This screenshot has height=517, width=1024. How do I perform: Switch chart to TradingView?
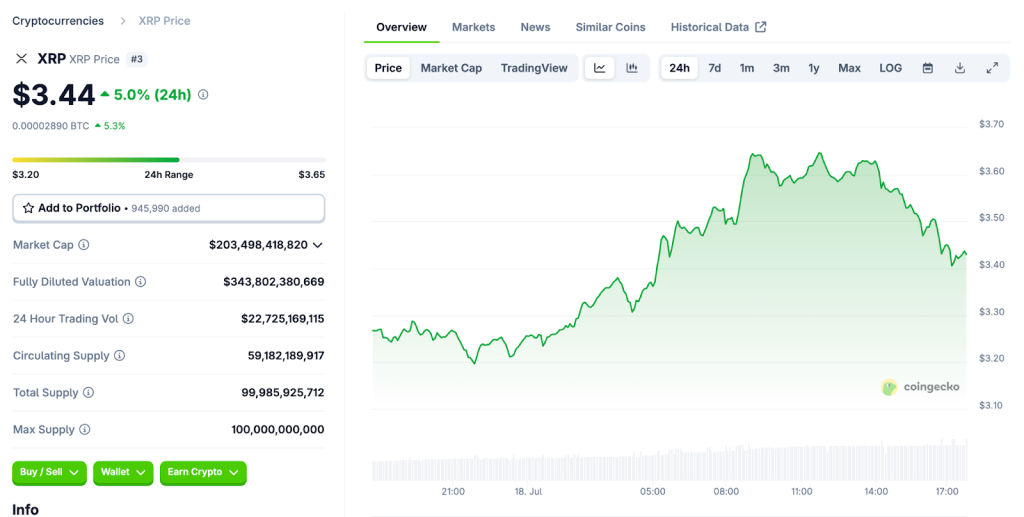click(x=534, y=68)
